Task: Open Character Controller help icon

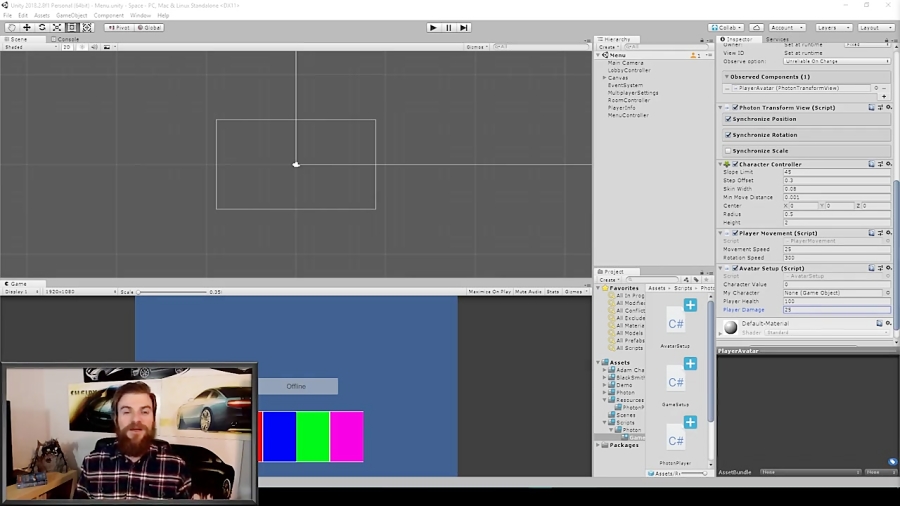Action: (871, 164)
